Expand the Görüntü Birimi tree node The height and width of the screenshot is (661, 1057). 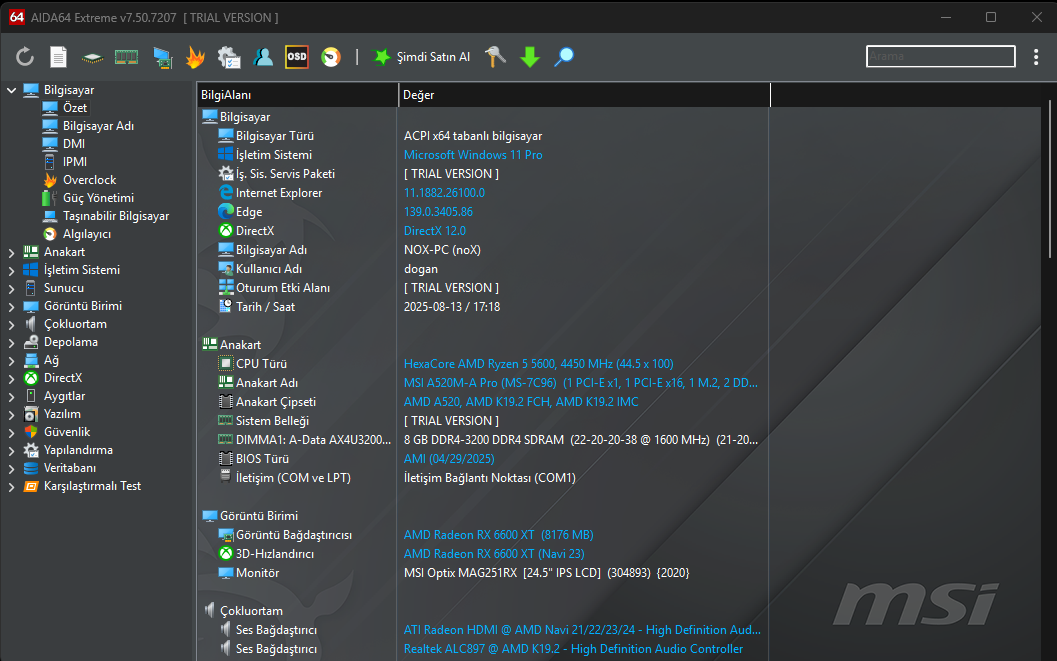coord(11,307)
